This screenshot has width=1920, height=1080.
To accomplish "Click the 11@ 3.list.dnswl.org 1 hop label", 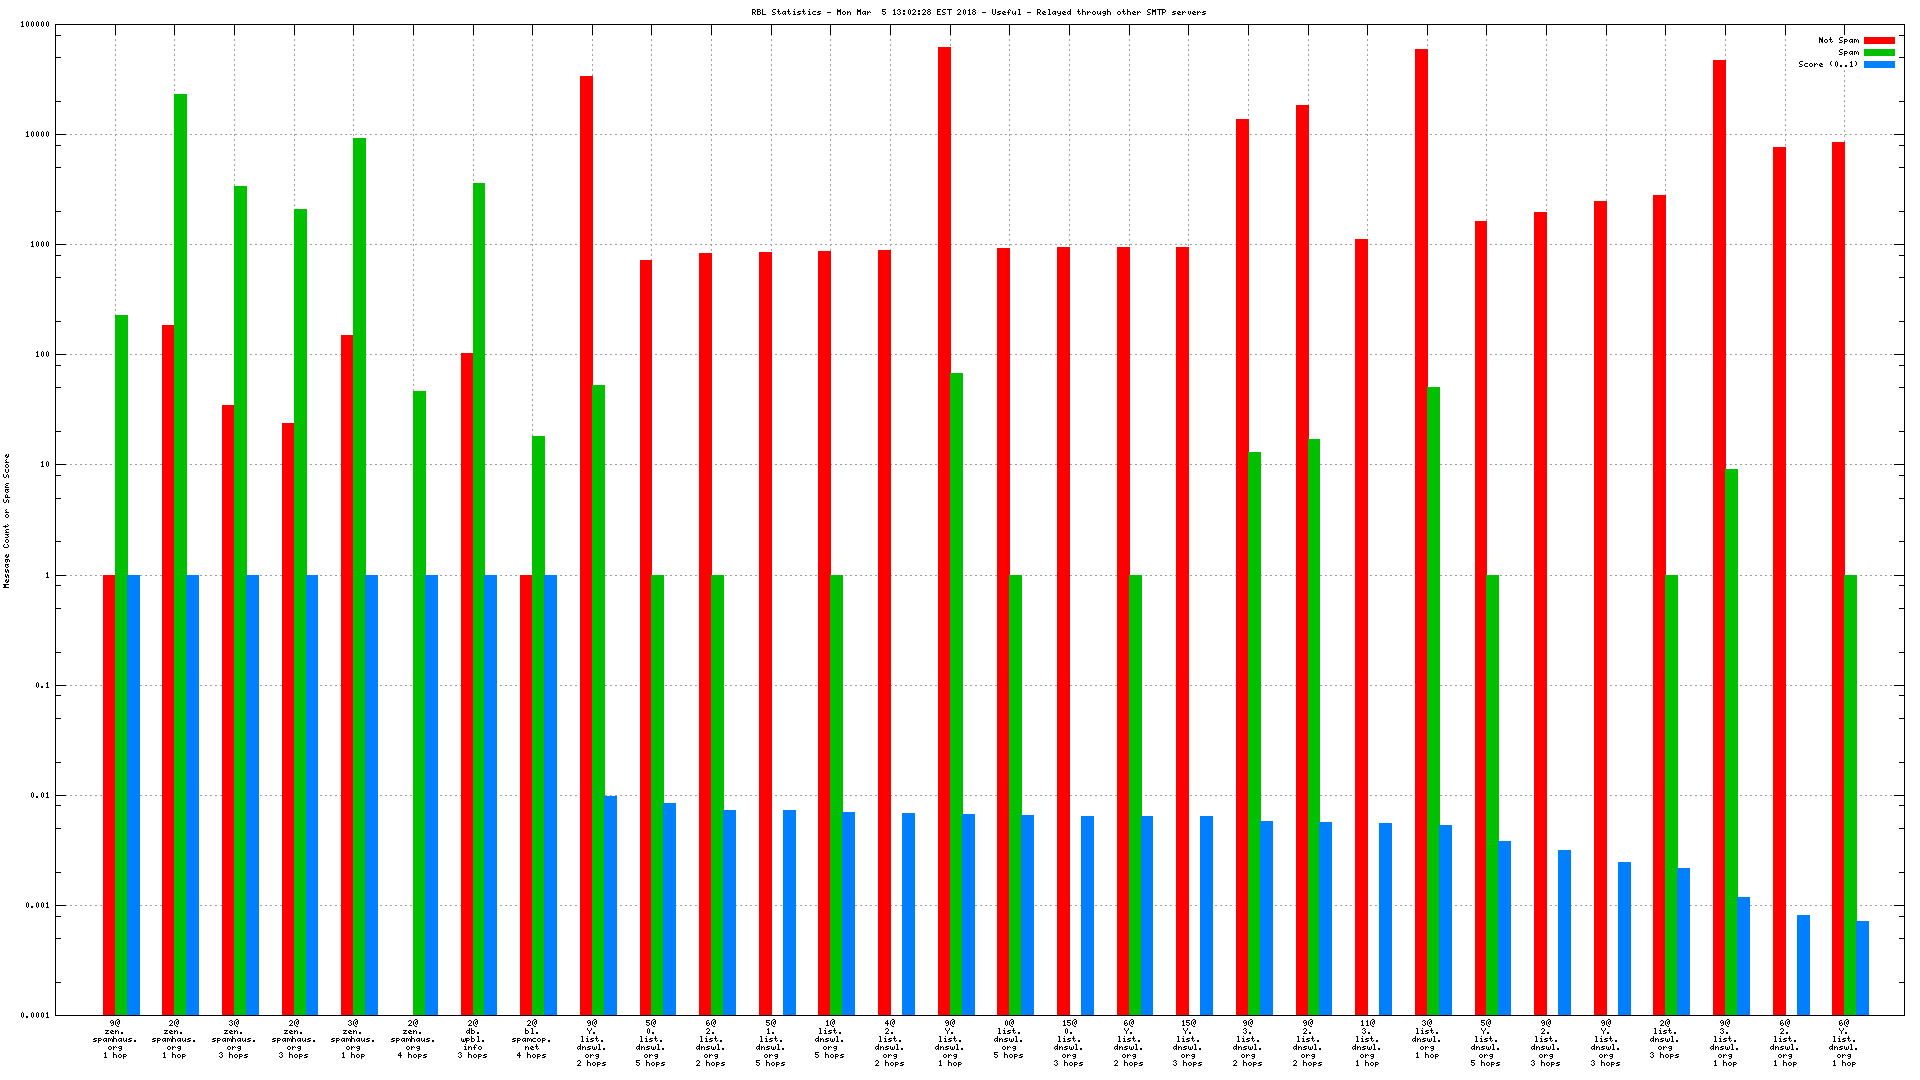I will click(x=1367, y=1043).
